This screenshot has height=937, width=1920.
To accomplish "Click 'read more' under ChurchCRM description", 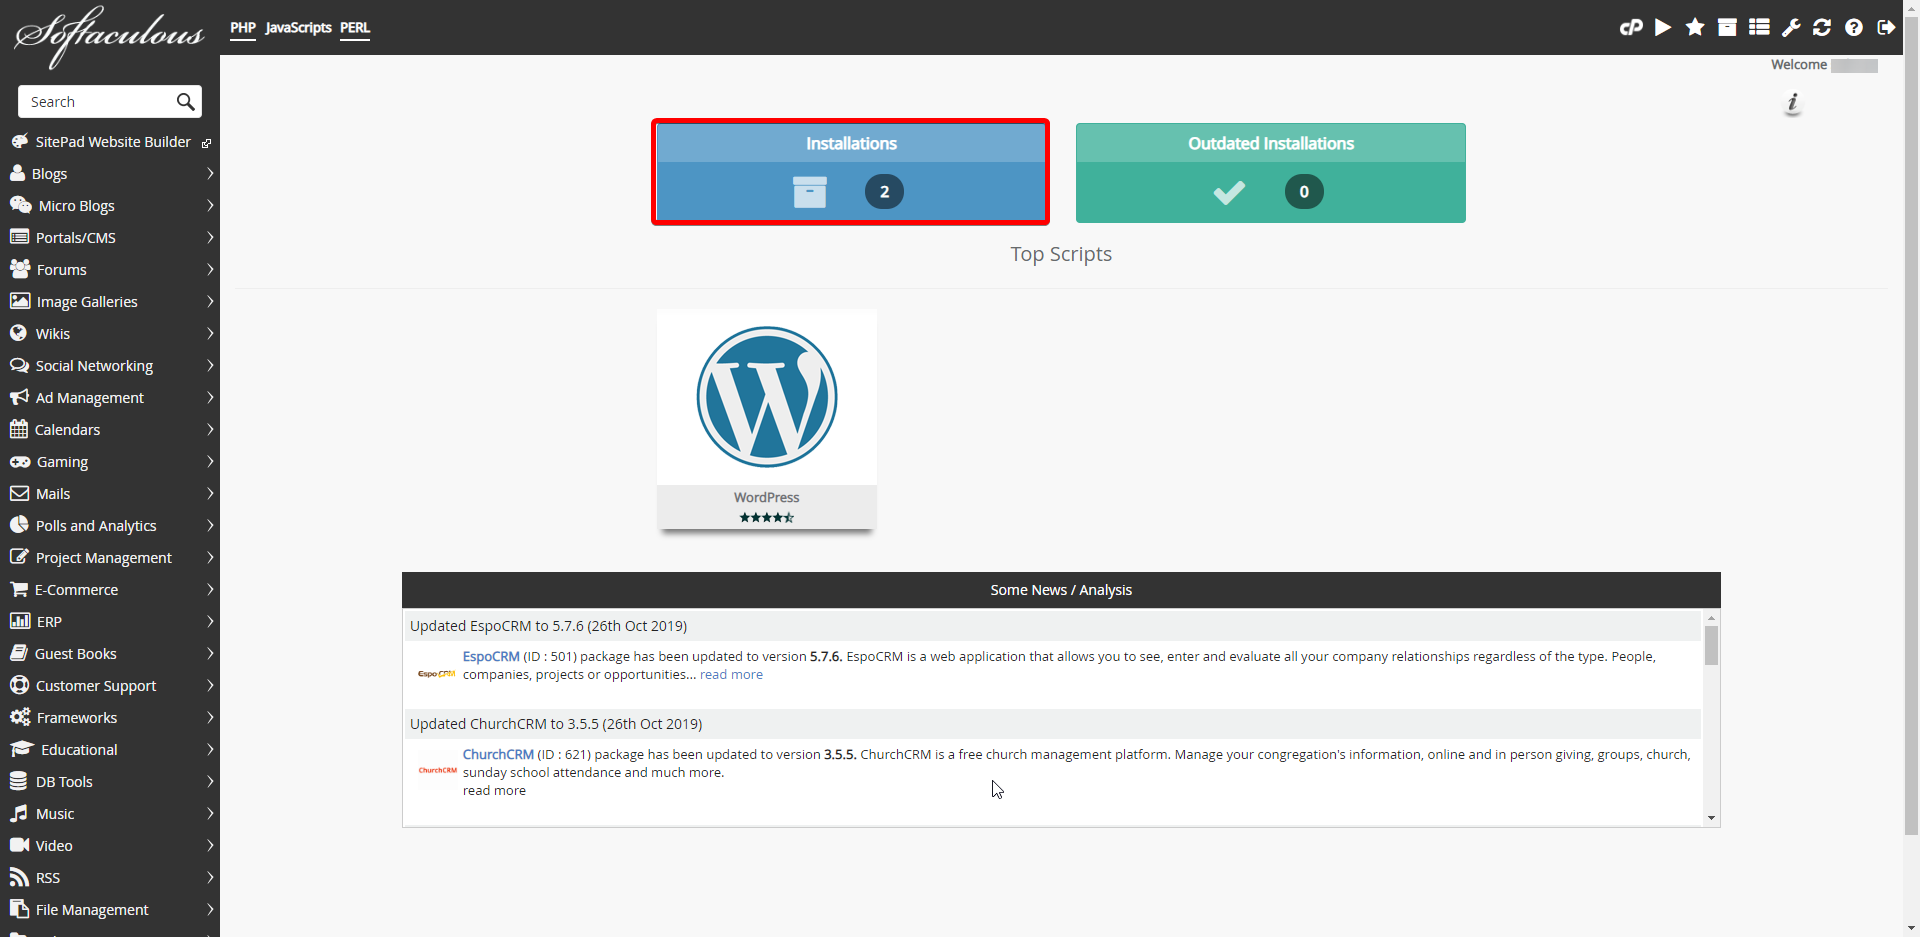I will (494, 790).
